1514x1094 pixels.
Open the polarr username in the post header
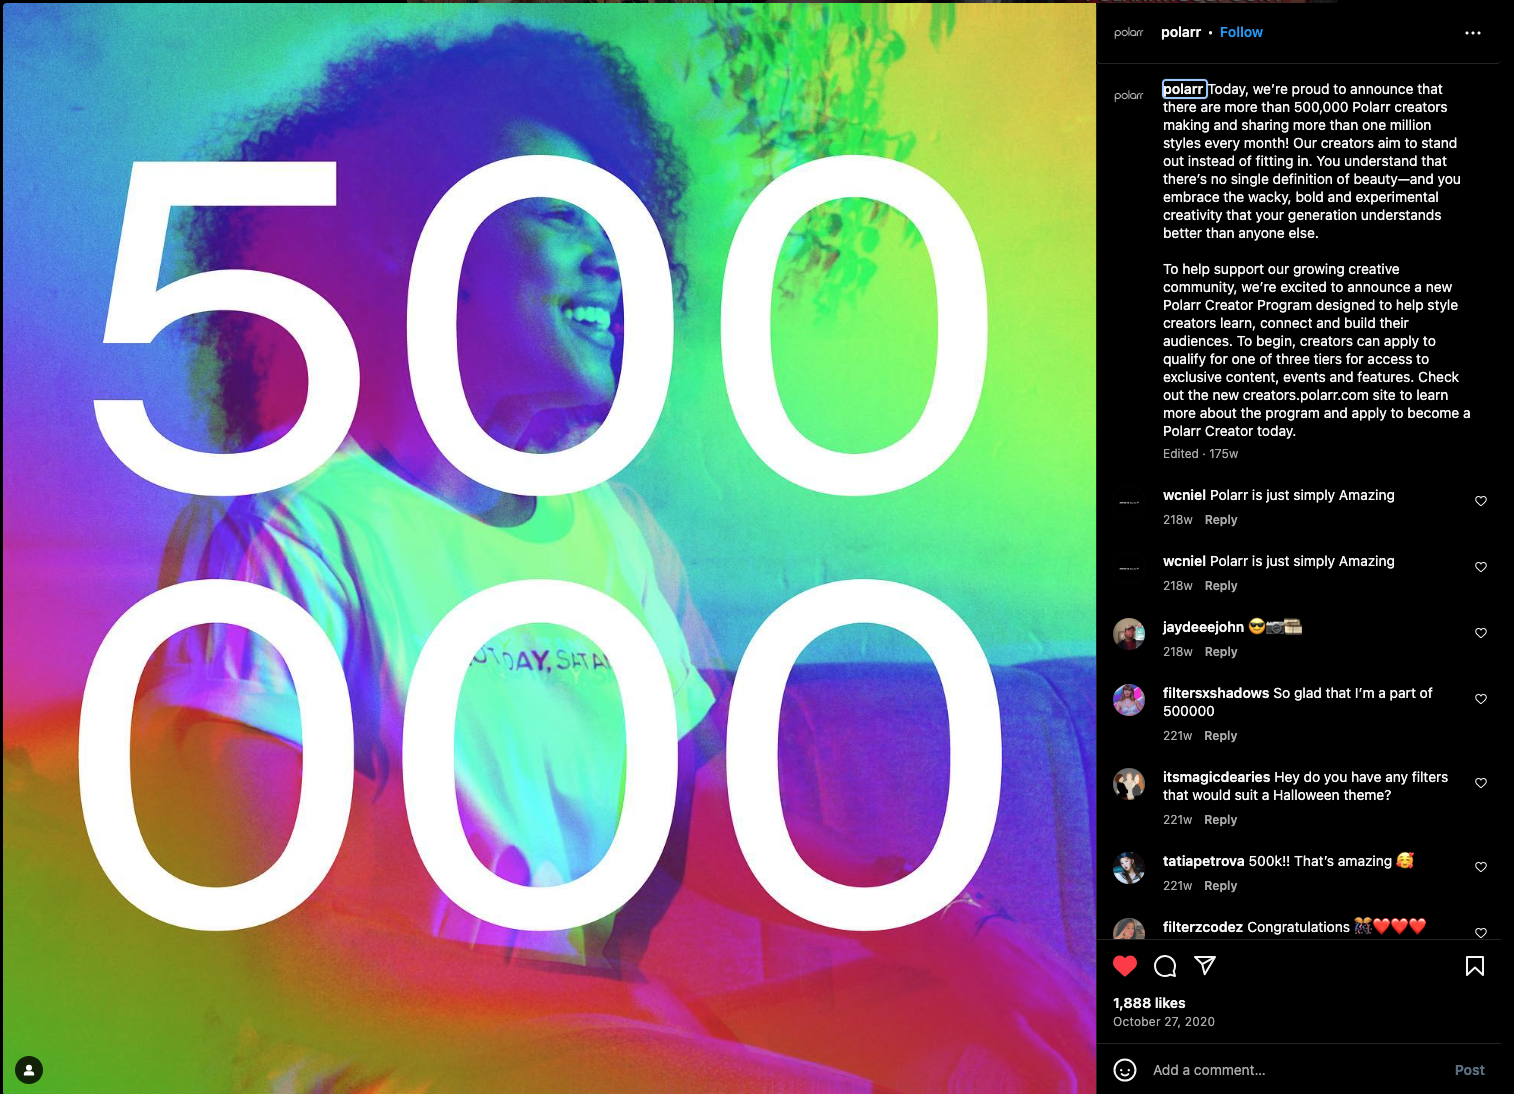(1181, 32)
